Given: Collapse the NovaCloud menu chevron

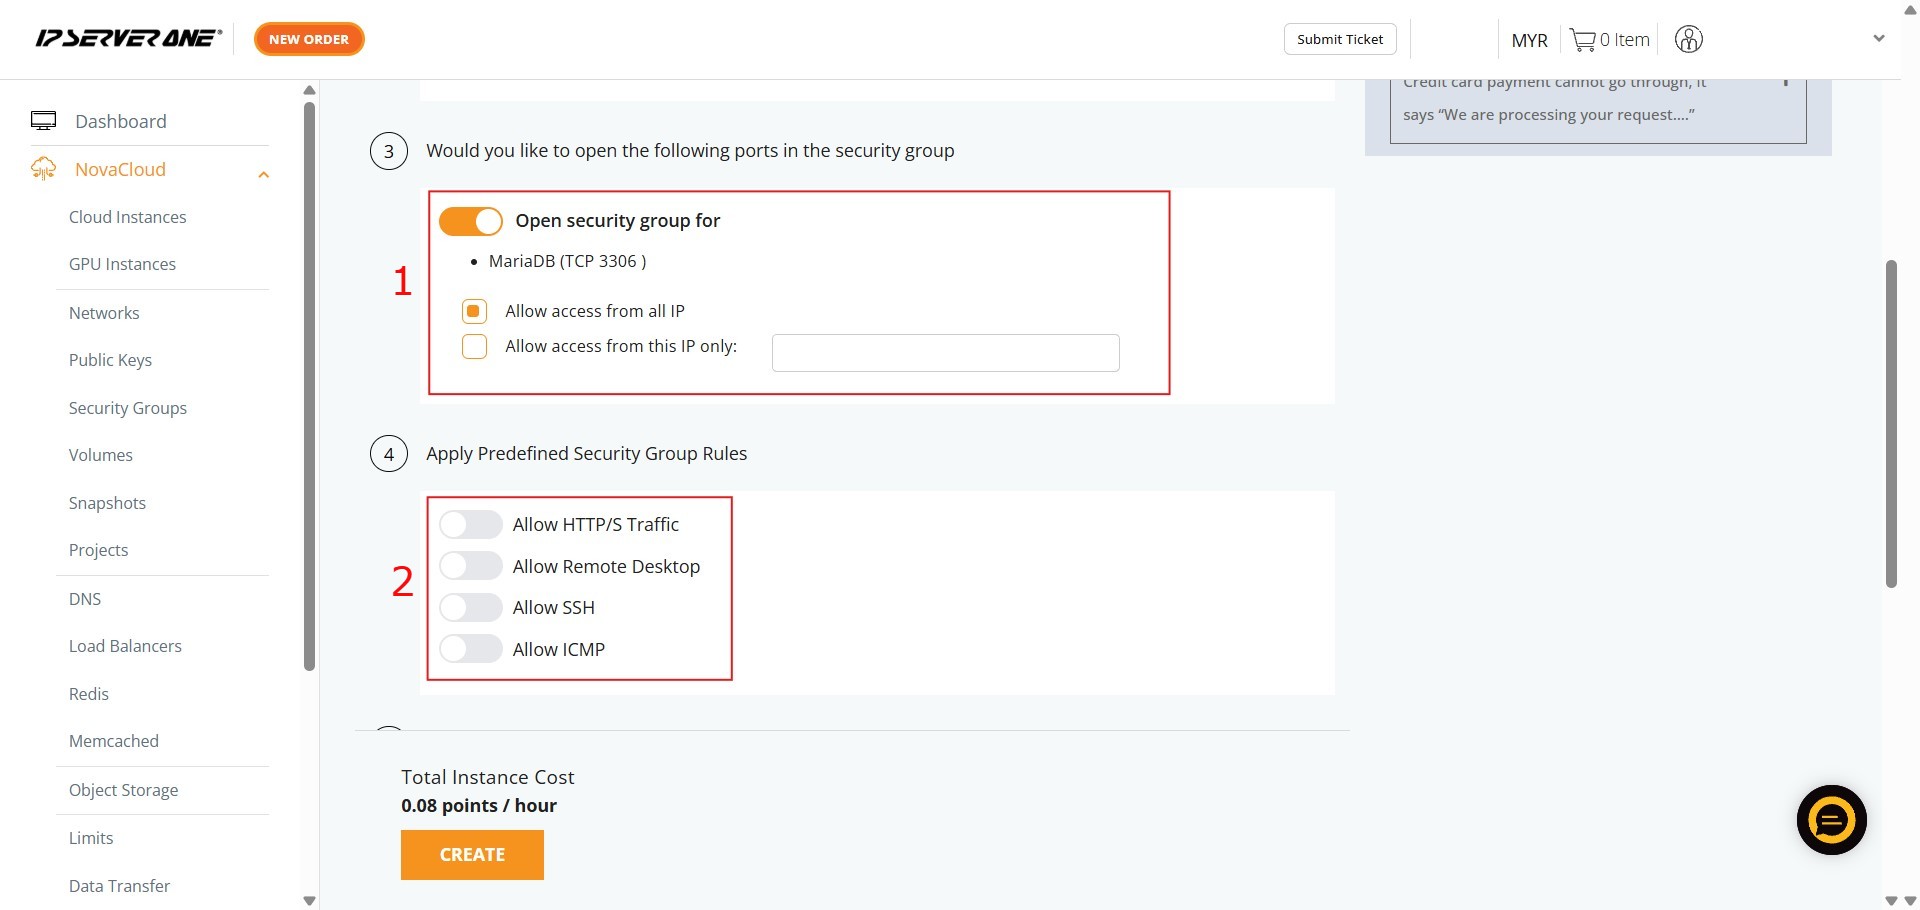Looking at the screenshot, I should [264, 175].
